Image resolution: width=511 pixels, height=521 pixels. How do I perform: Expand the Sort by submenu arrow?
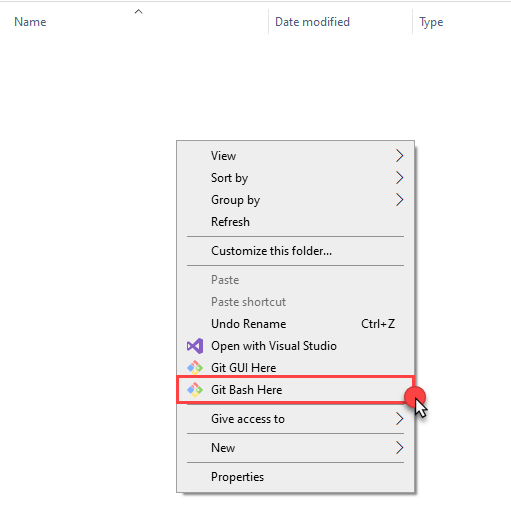(x=399, y=178)
